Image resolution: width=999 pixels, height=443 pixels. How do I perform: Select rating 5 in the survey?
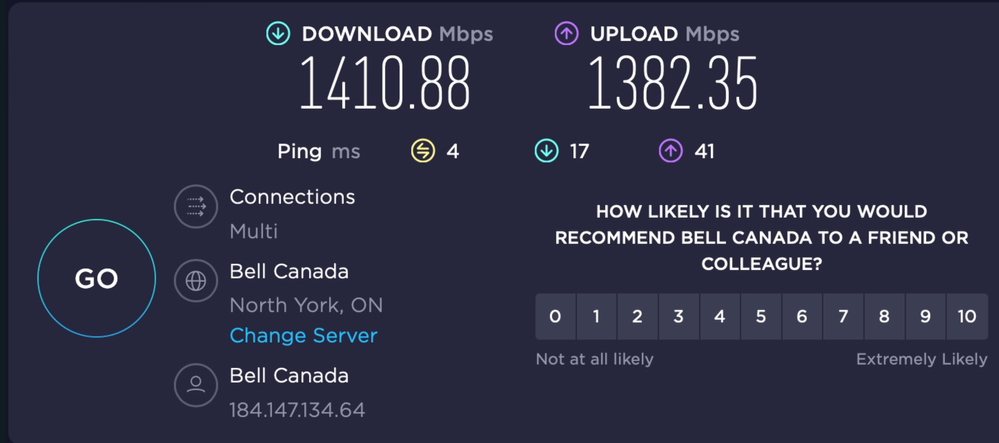tap(761, 317)
